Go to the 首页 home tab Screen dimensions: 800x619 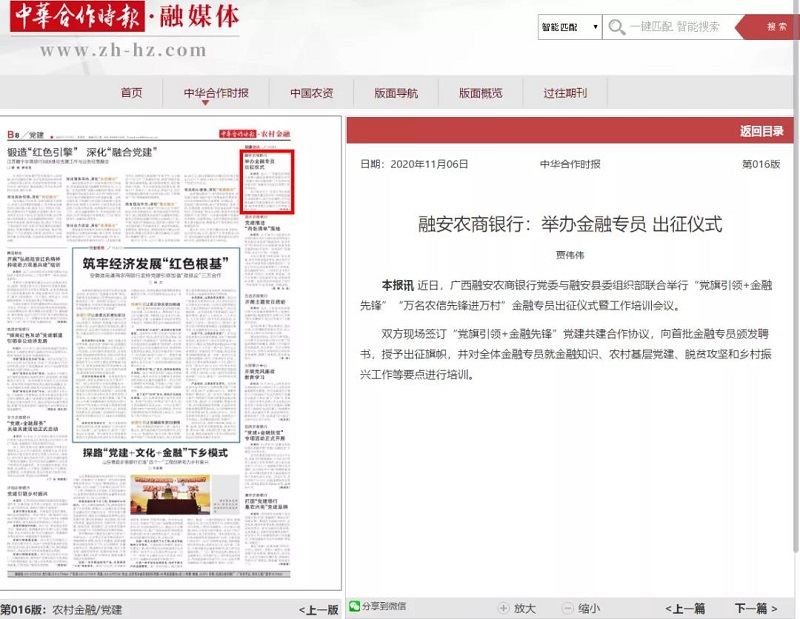[131, 93]
